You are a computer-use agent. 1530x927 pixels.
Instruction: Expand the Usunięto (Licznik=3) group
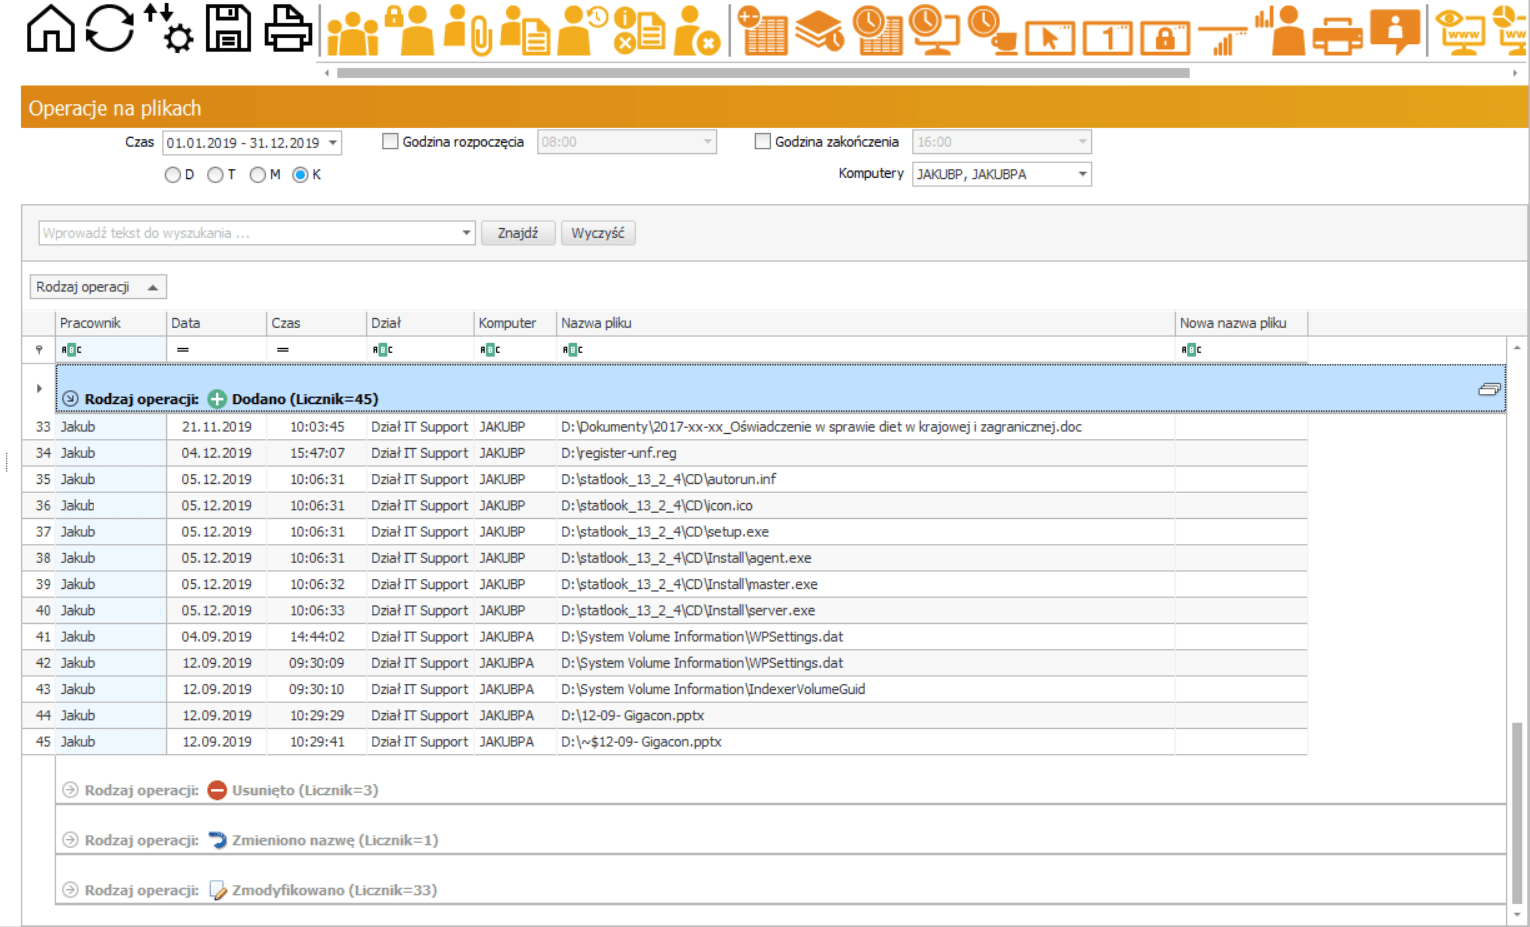click(70, 790)
